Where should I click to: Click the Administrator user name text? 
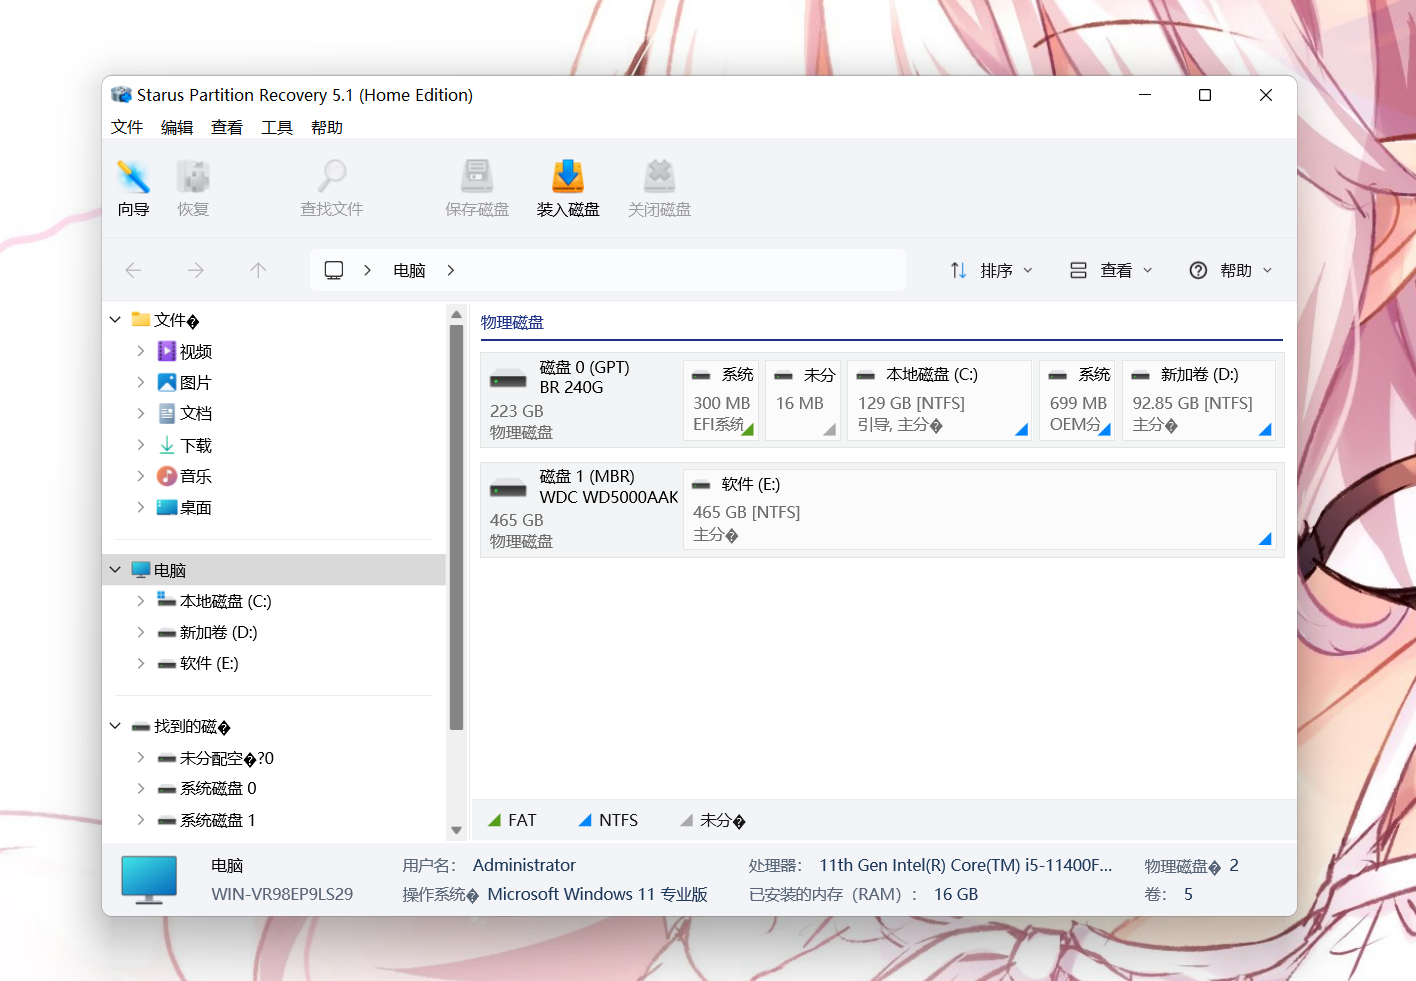[524, 865]
